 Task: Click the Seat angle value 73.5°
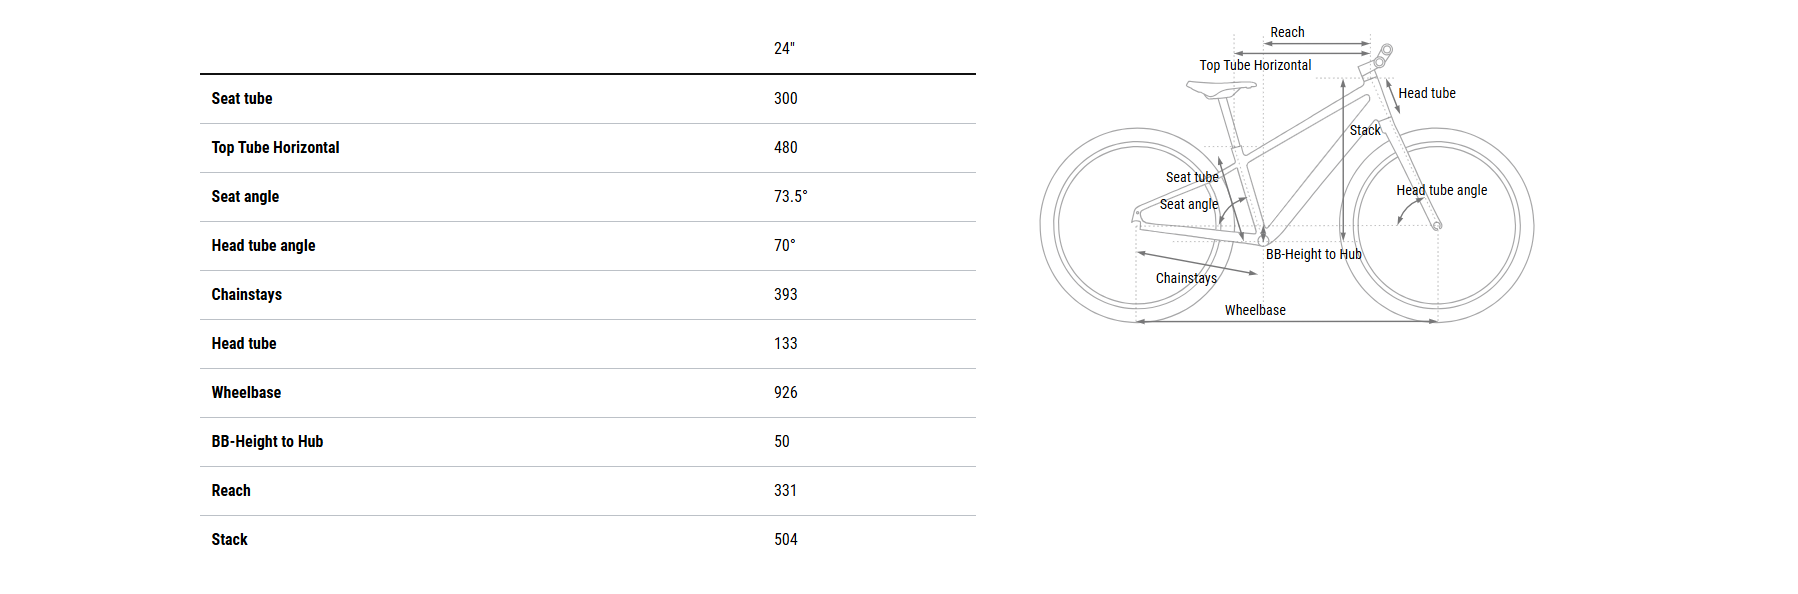tap(790, 196)
